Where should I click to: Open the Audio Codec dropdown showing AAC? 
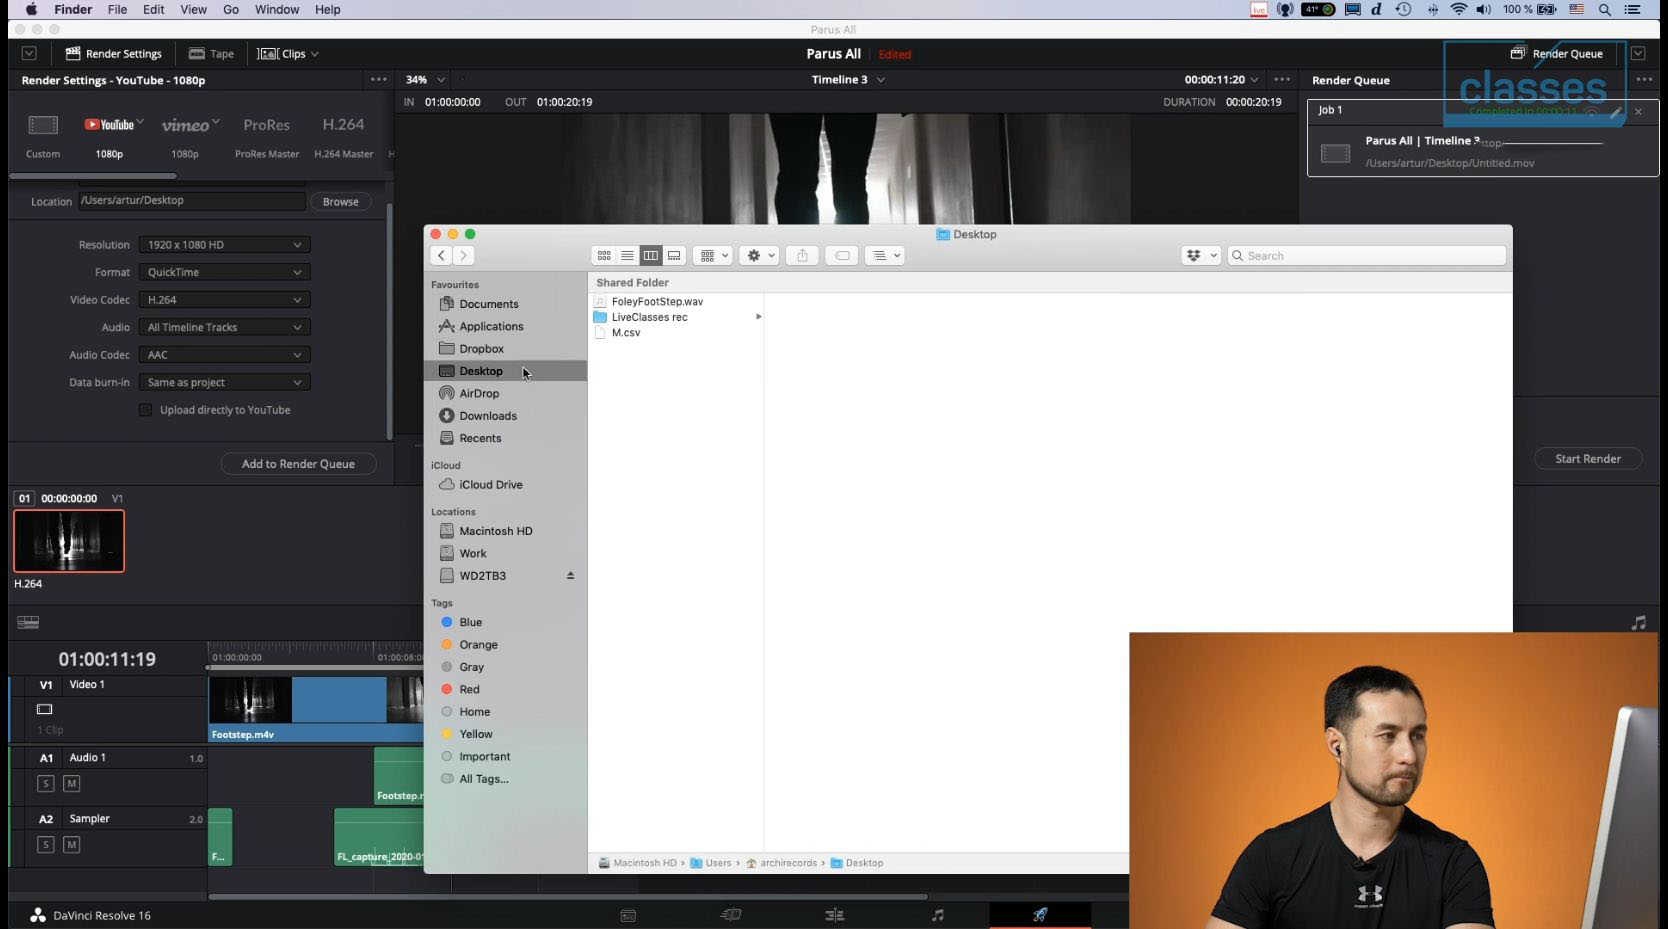[x=224, y=355]
